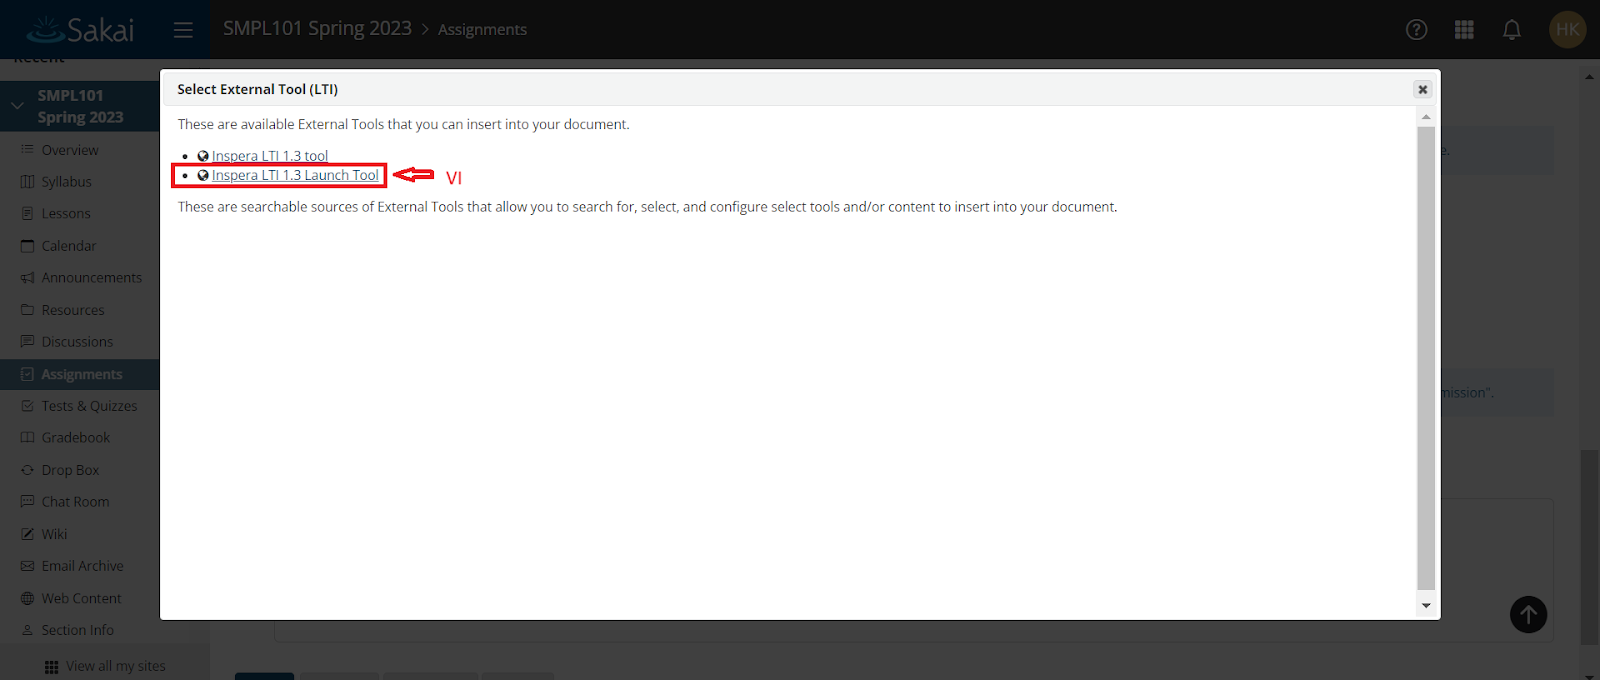Open the help question mark icon
The image size is (1600, 680).
click(1416, 30)
